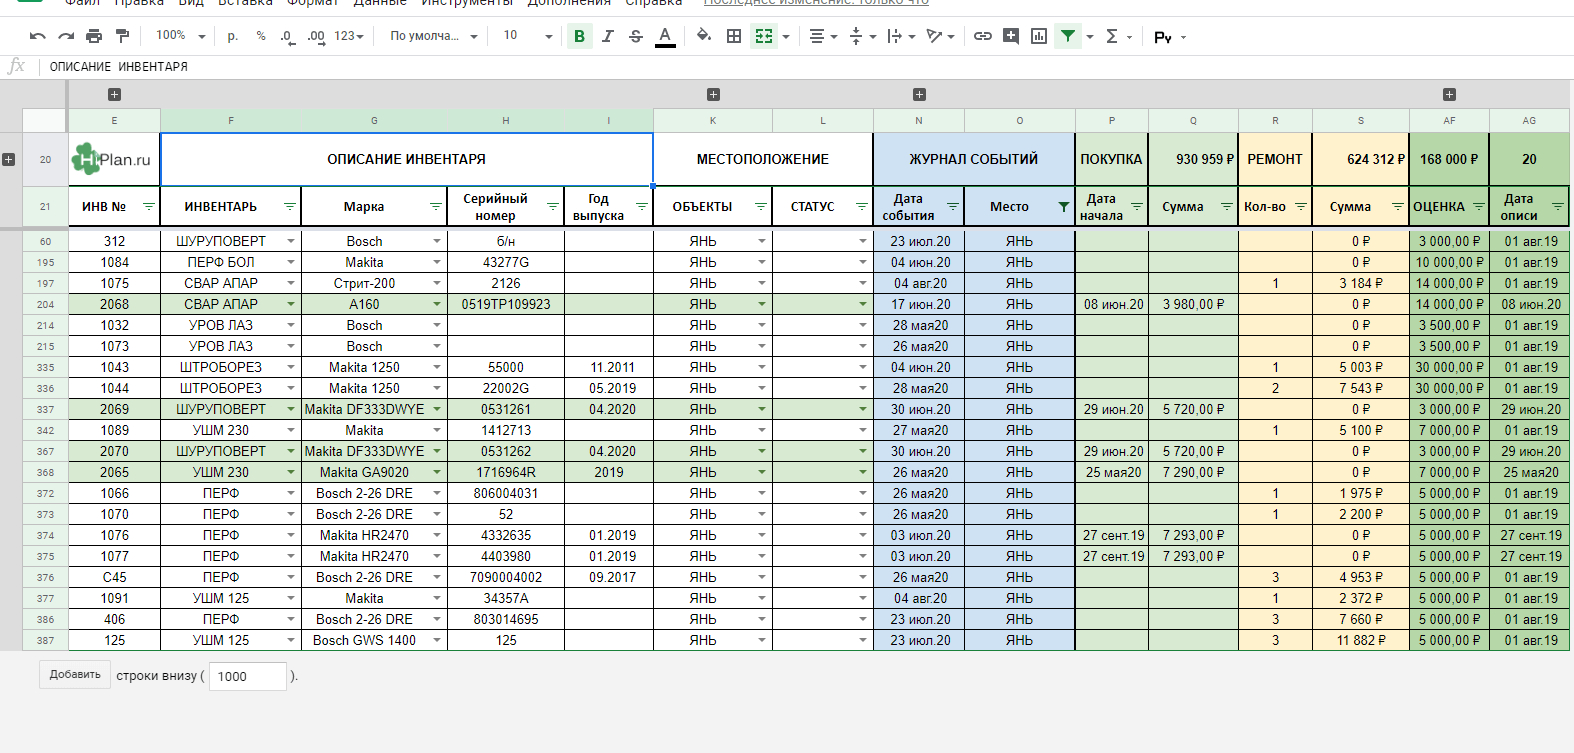The image size is (1574, 753).
Task: Open text wrapping options
Action: (x=901, y=36)
